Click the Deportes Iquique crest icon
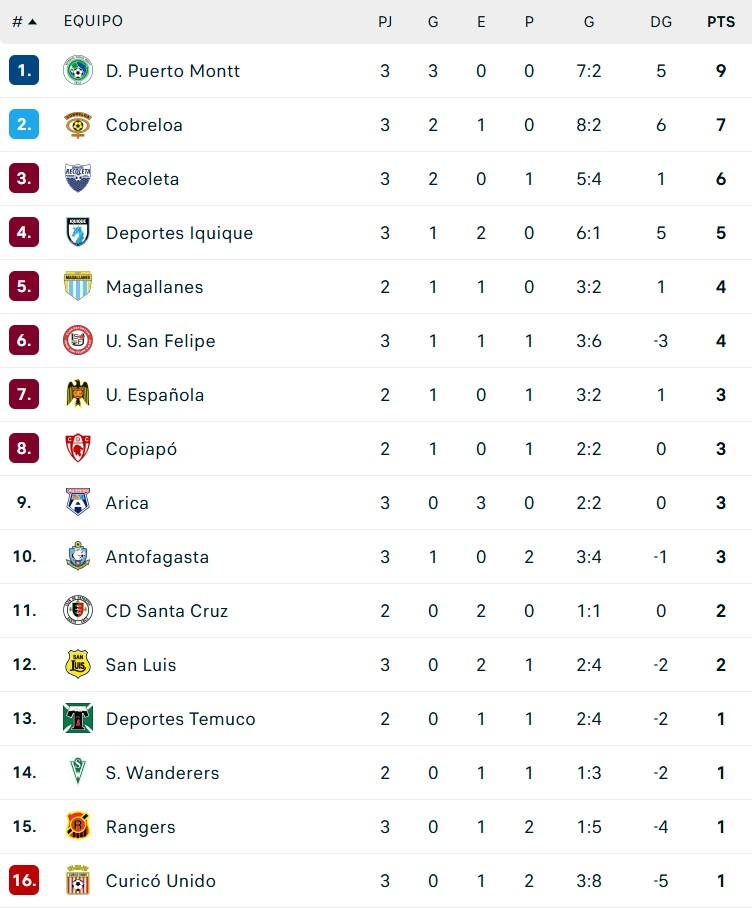752x908 pixels. click(77, 233)
